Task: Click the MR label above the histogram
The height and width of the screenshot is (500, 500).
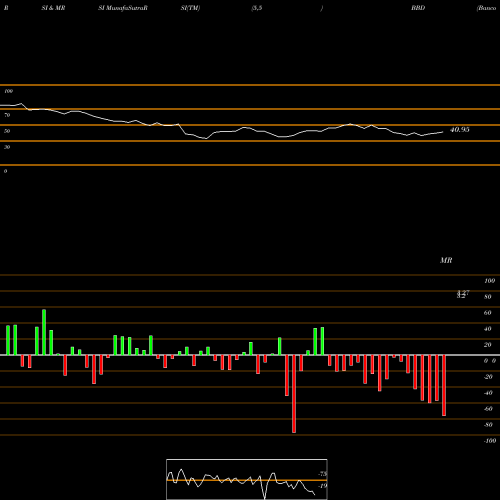Action: (446, 260)
